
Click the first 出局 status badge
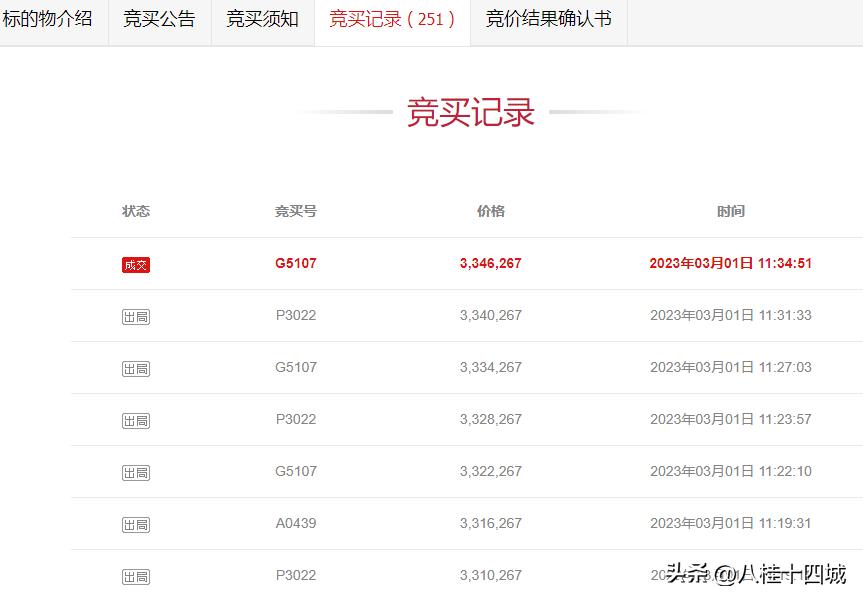(x=135, y=315)
